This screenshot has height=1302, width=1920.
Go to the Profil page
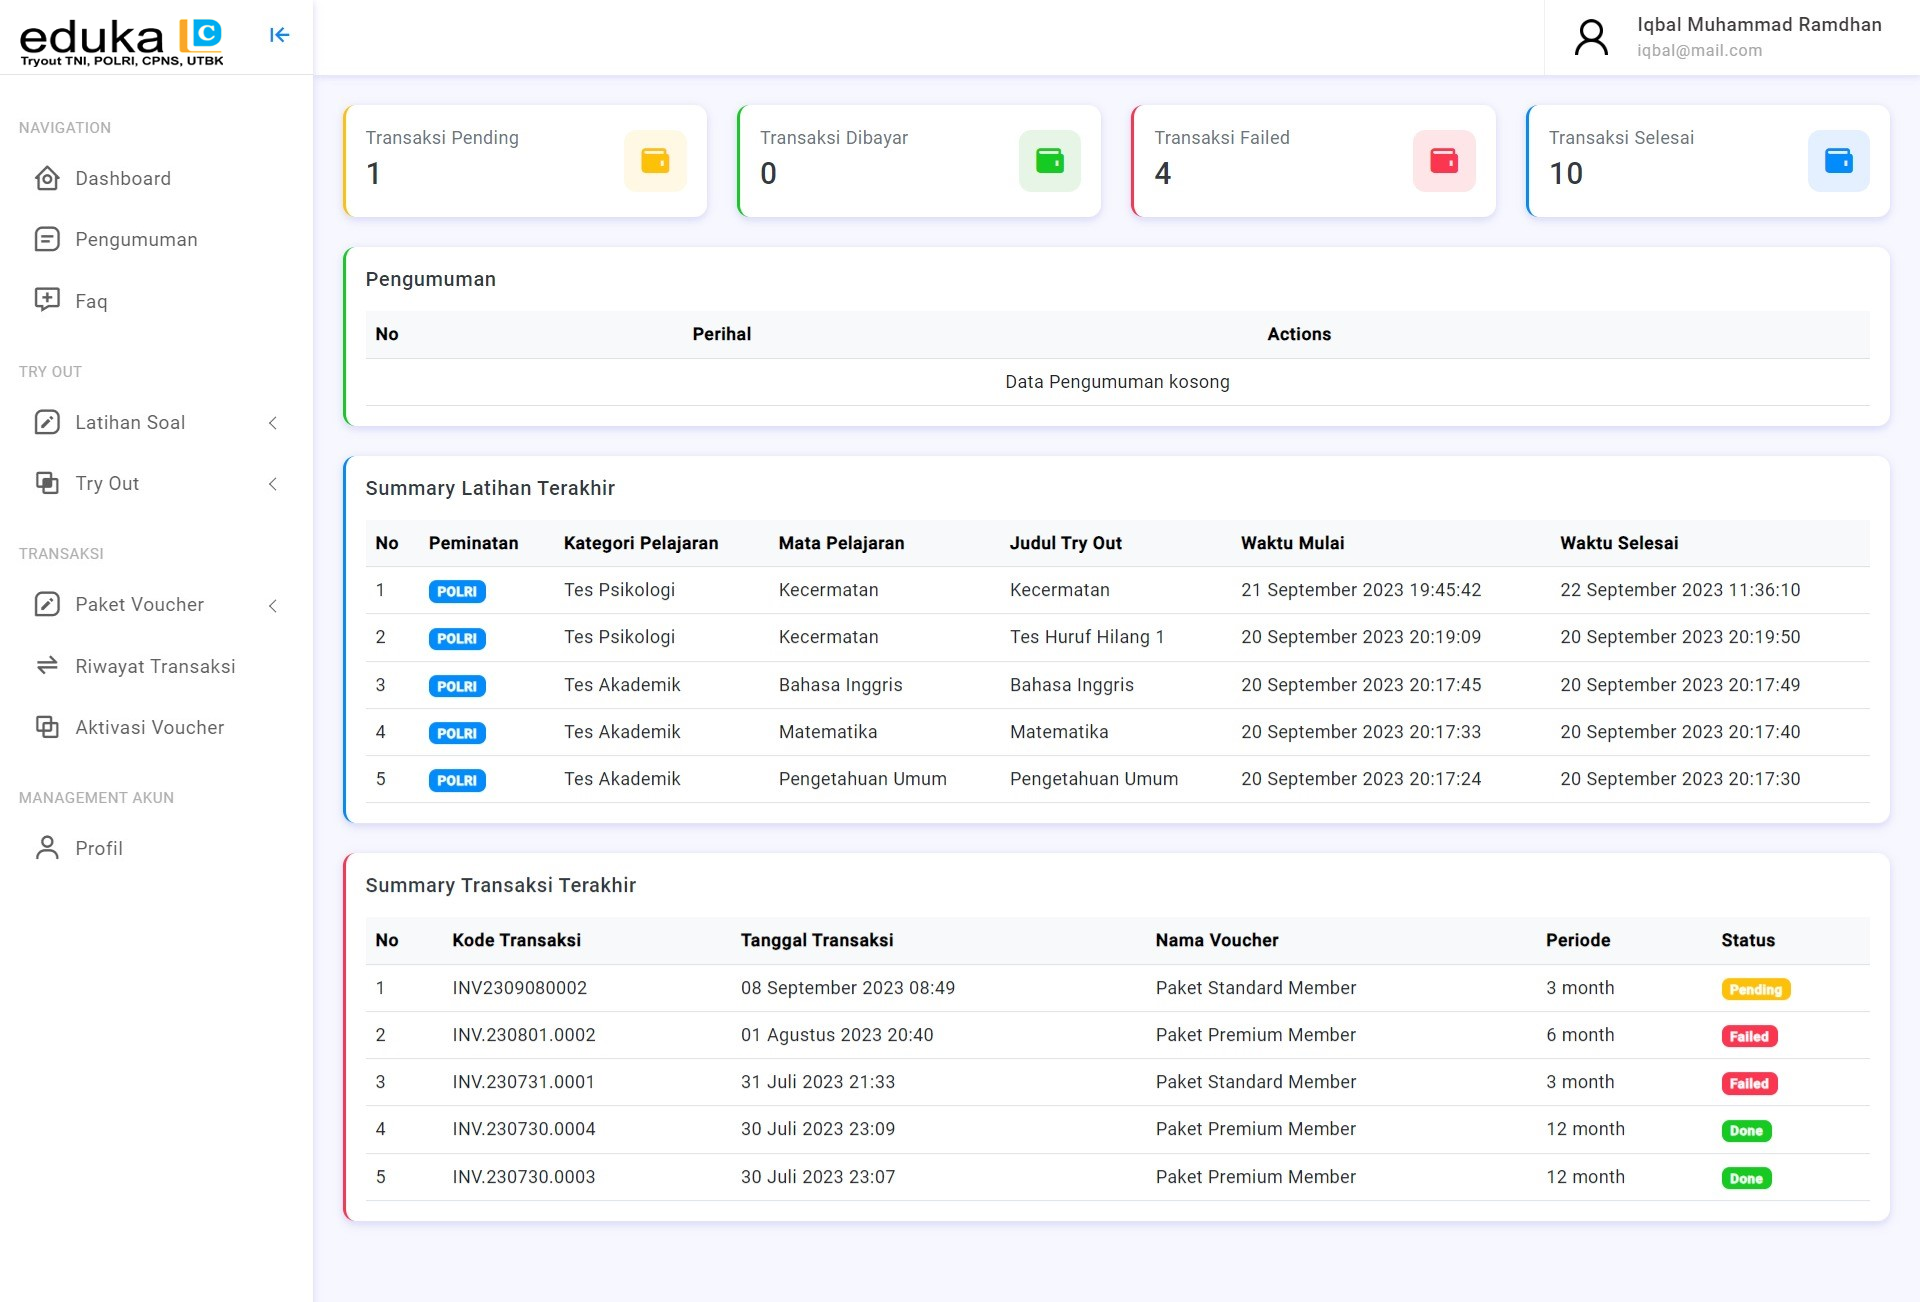click(x=99, y=849)
